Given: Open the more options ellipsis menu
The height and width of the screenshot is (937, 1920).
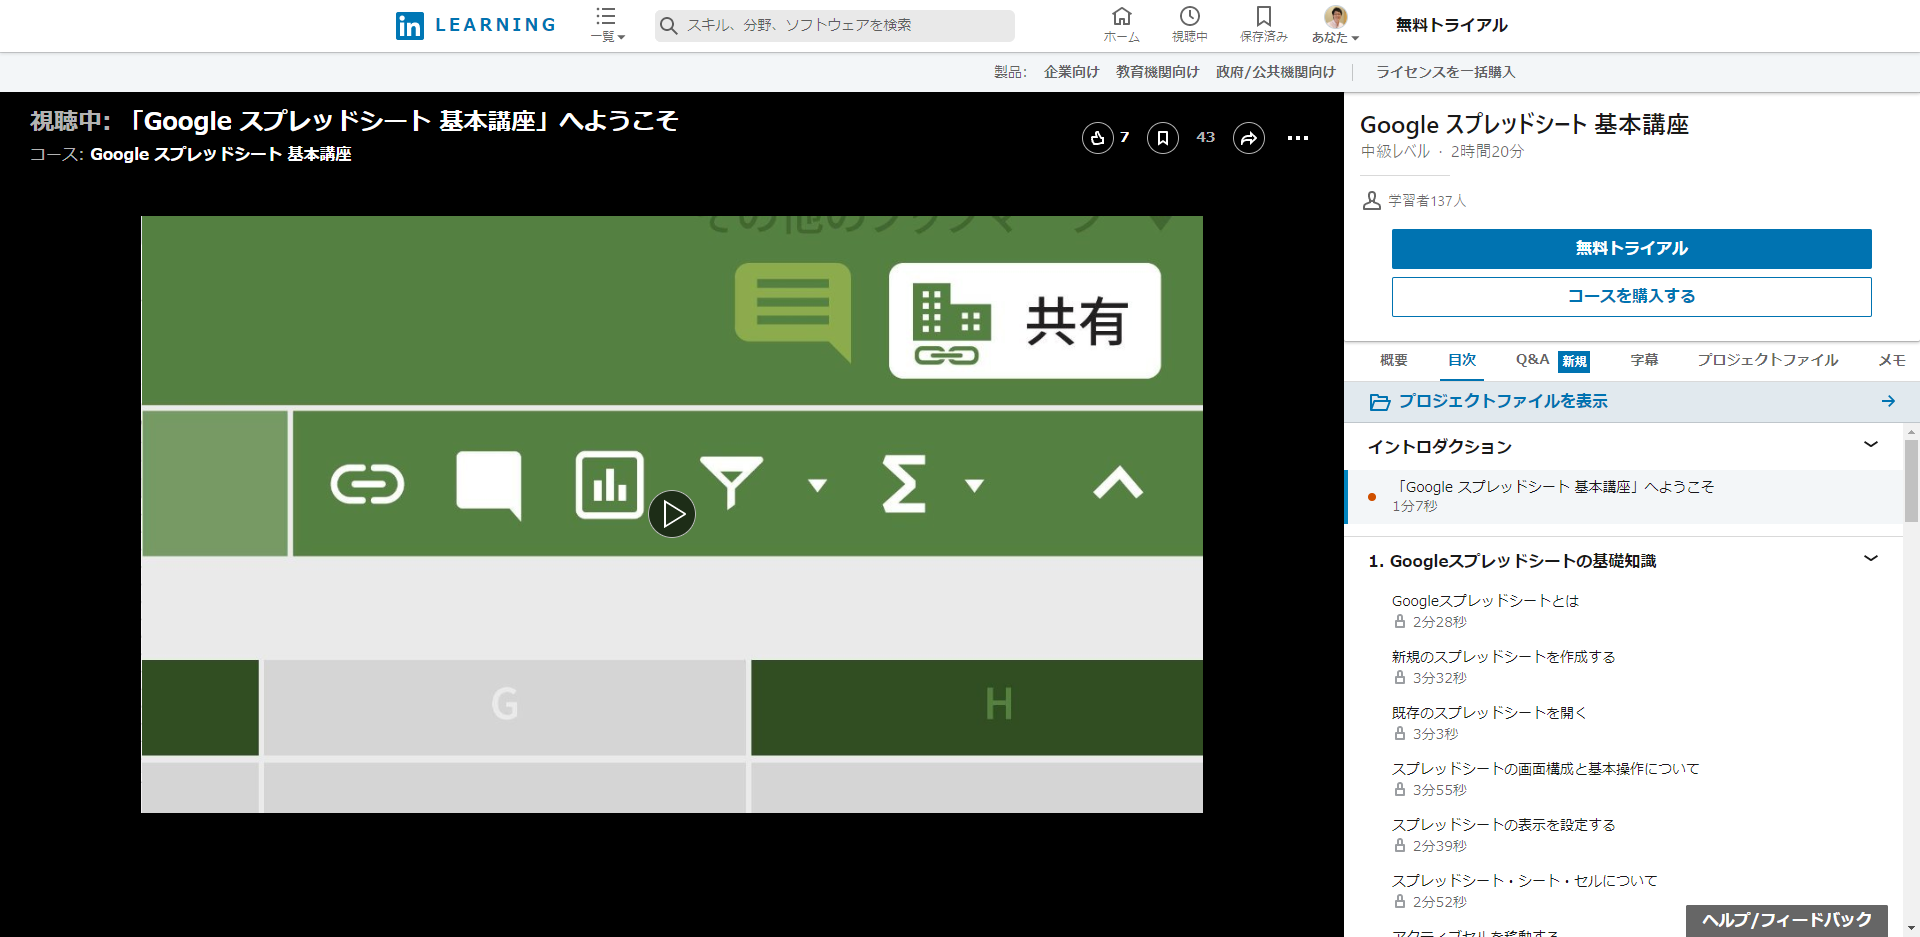Looking at the screenshot, I should pyautogui.click(x=1298, y=138).
